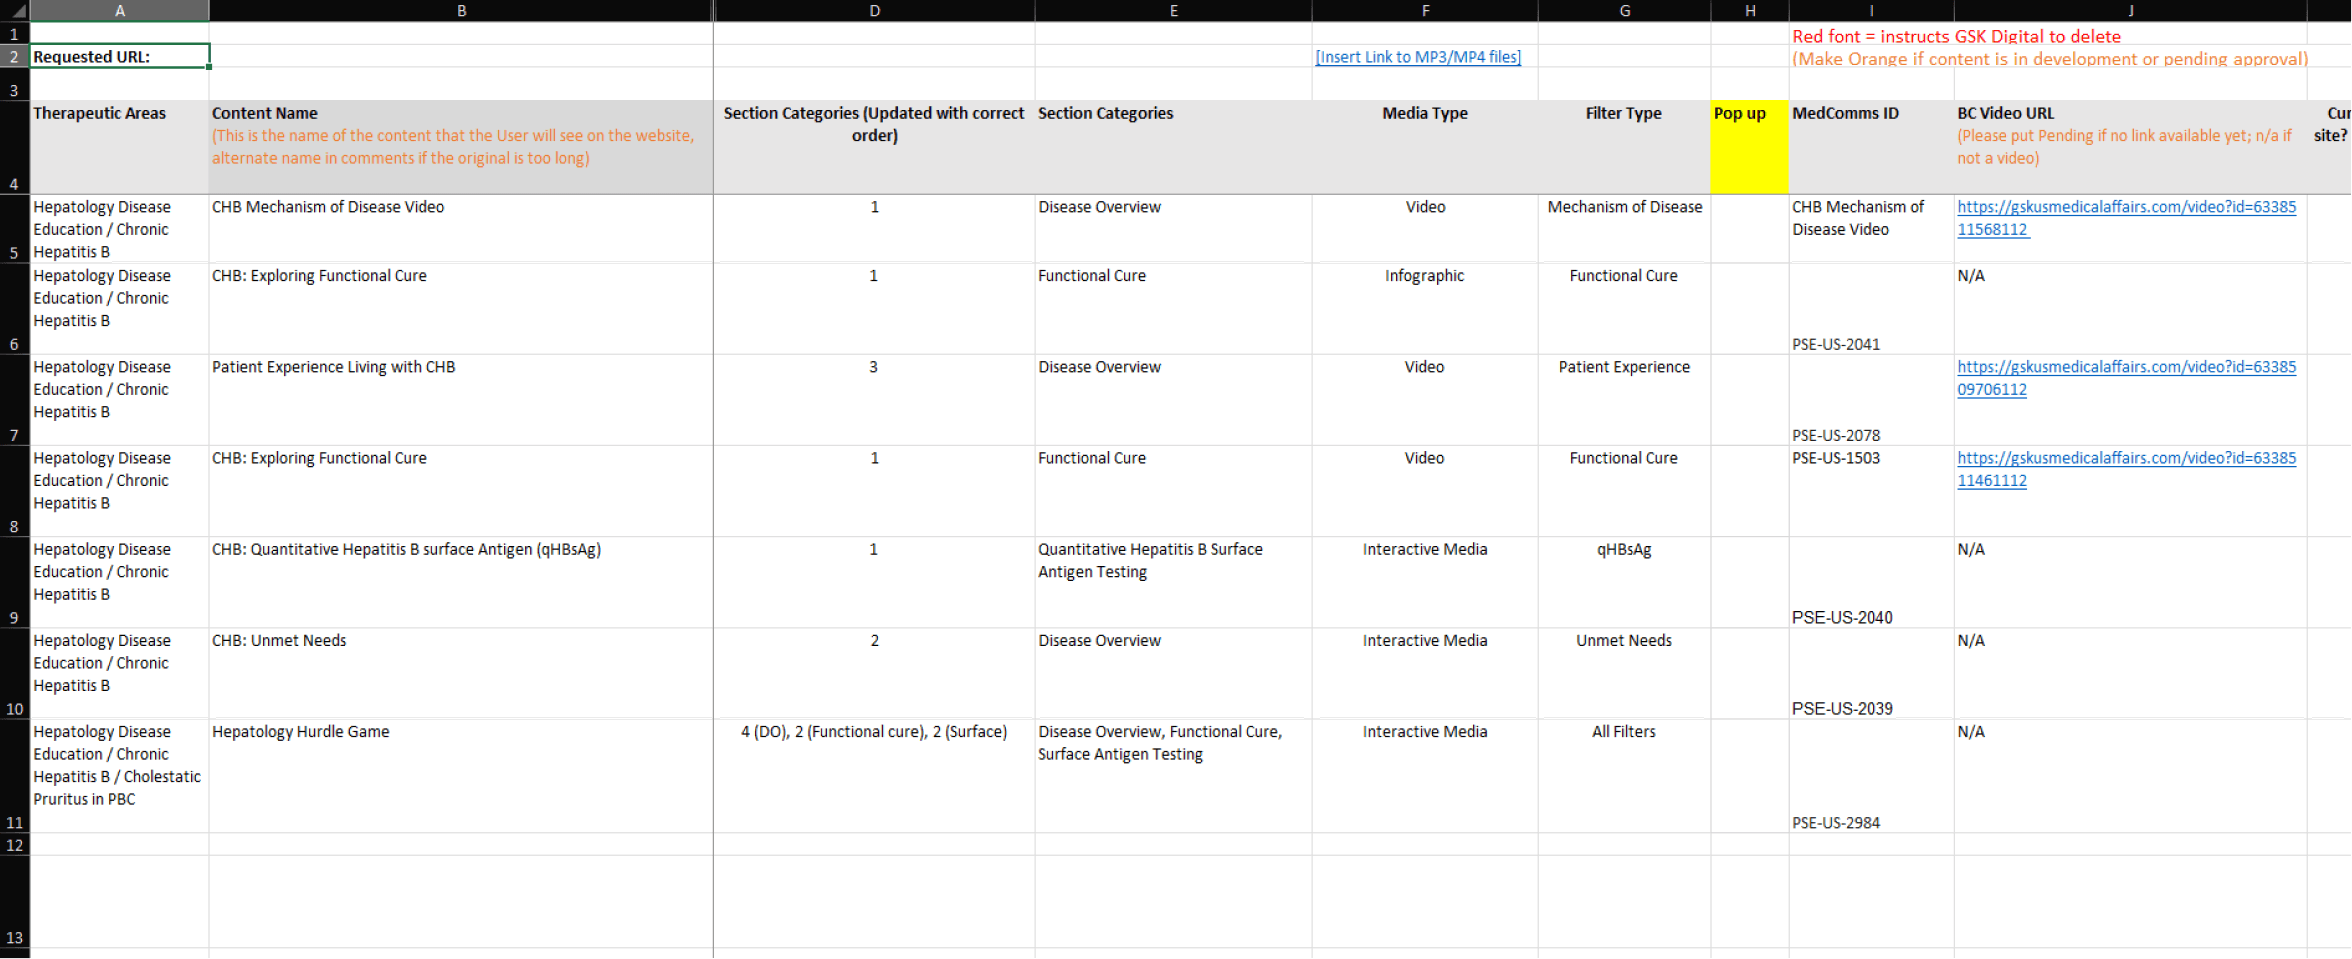Click the 'All Filters' cell

(x=1624, y=776)
